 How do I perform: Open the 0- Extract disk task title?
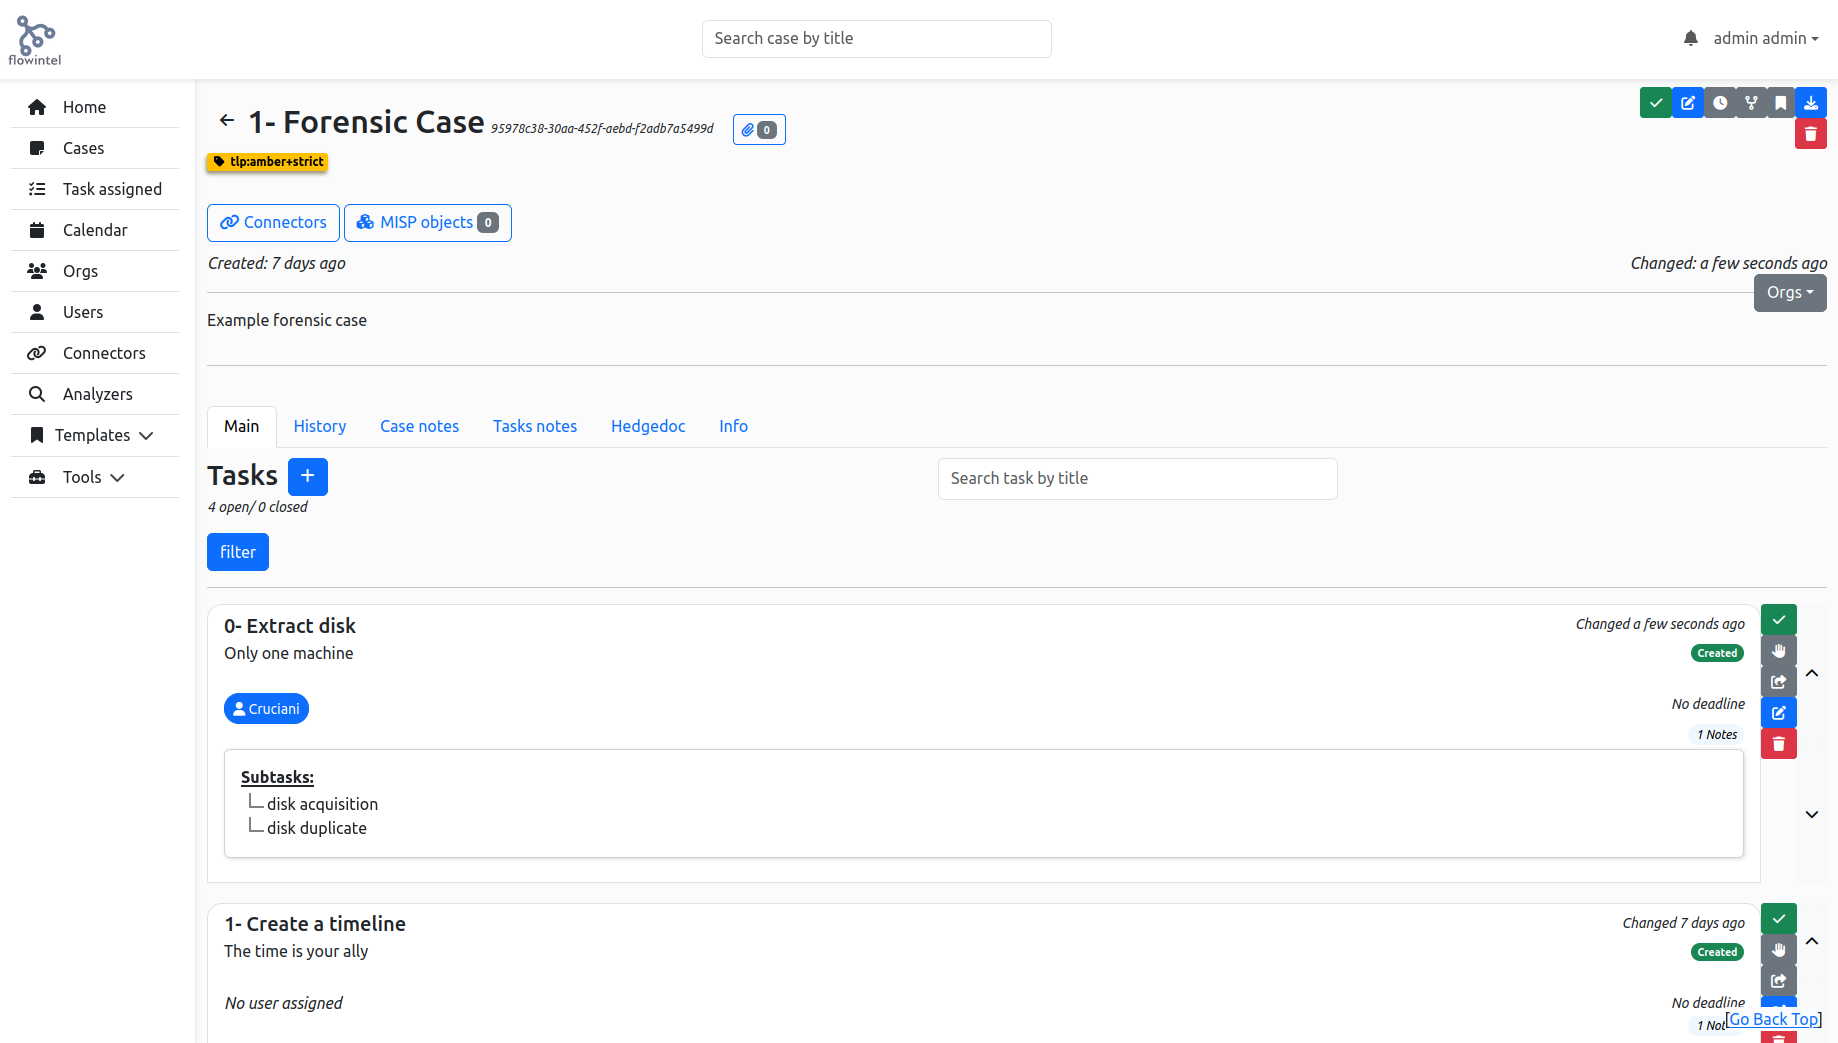290,626
